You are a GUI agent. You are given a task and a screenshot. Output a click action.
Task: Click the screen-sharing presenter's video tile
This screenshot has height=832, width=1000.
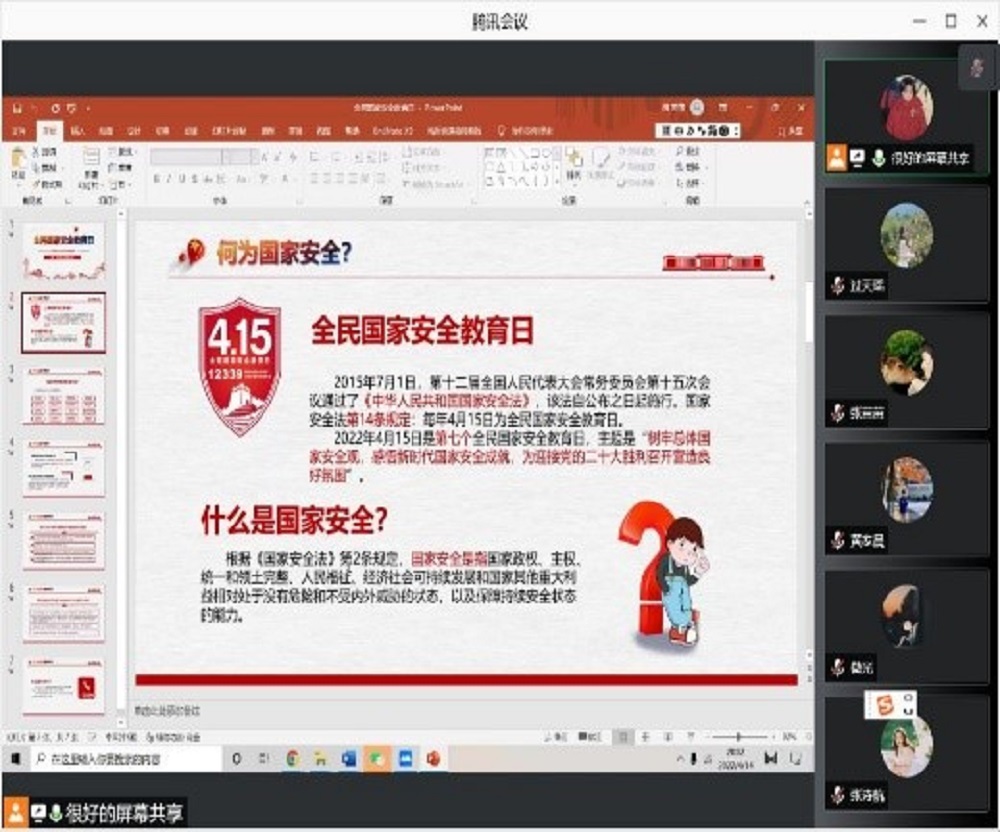[905, 115]
